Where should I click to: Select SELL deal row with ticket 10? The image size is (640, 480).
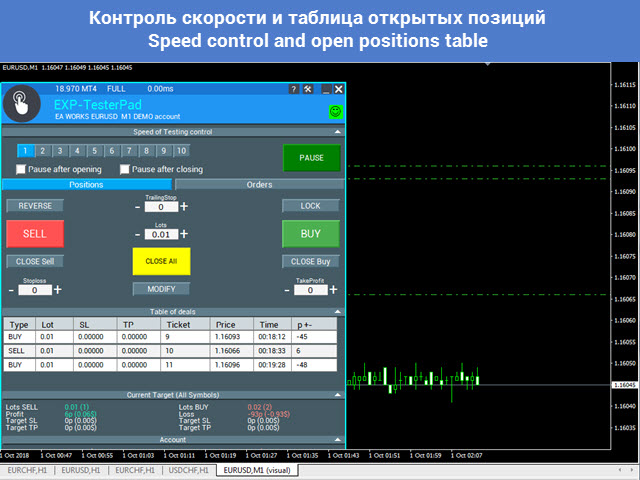[x=171, y=351]
